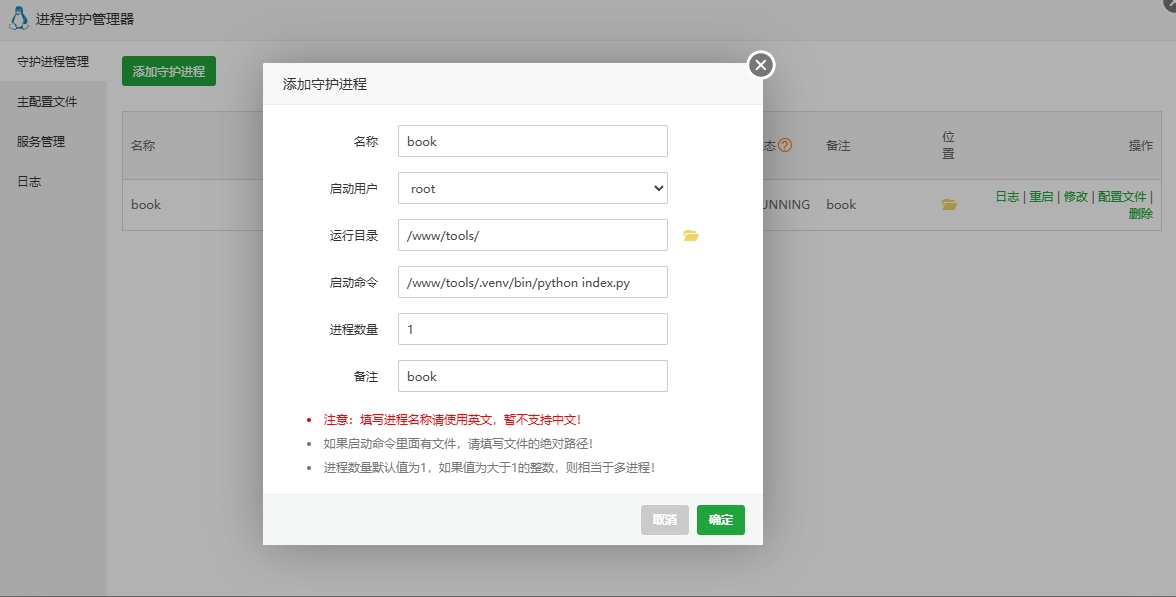The width and height of the screenshot is (1176, 597).
Task: Click 重启 link for book process
Action: 1041,197
